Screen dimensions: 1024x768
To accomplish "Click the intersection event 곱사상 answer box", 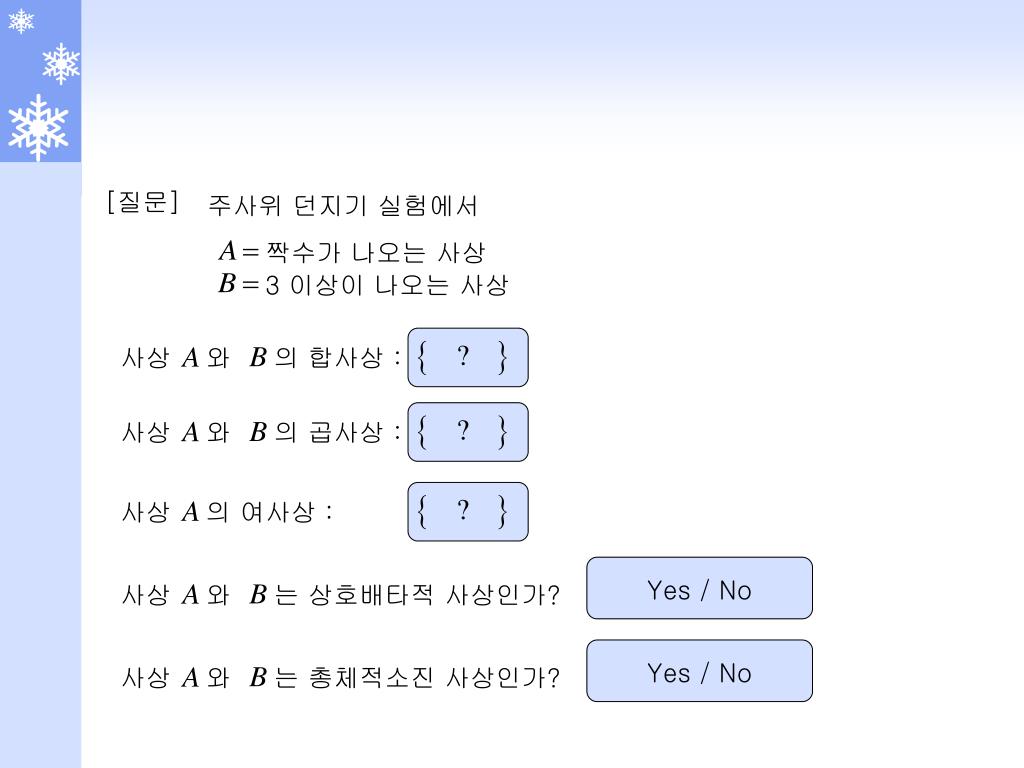I will click(468, 432).
